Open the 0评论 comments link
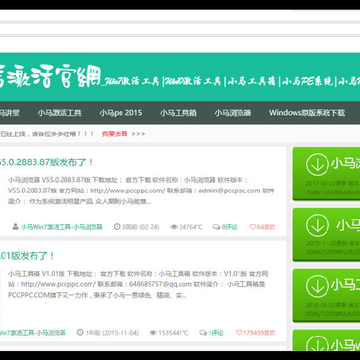The image size is (360, 360). pos(229,227)
